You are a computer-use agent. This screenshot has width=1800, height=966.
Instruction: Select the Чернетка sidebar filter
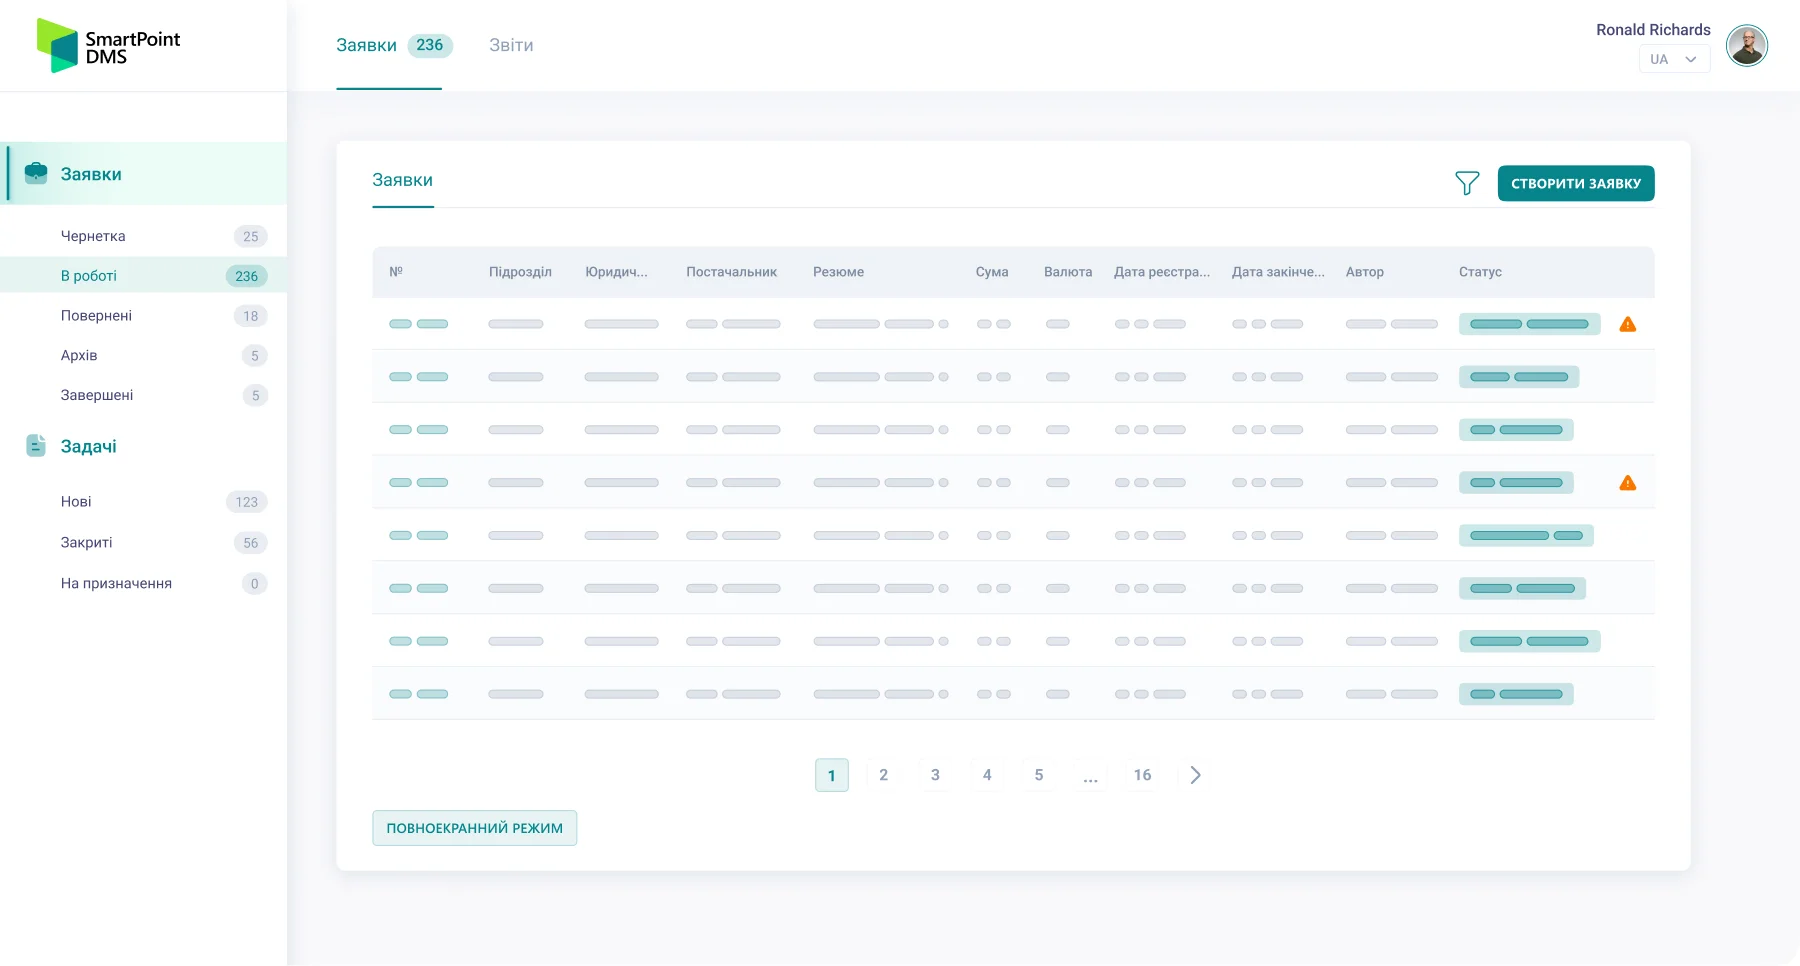(93, 236)
